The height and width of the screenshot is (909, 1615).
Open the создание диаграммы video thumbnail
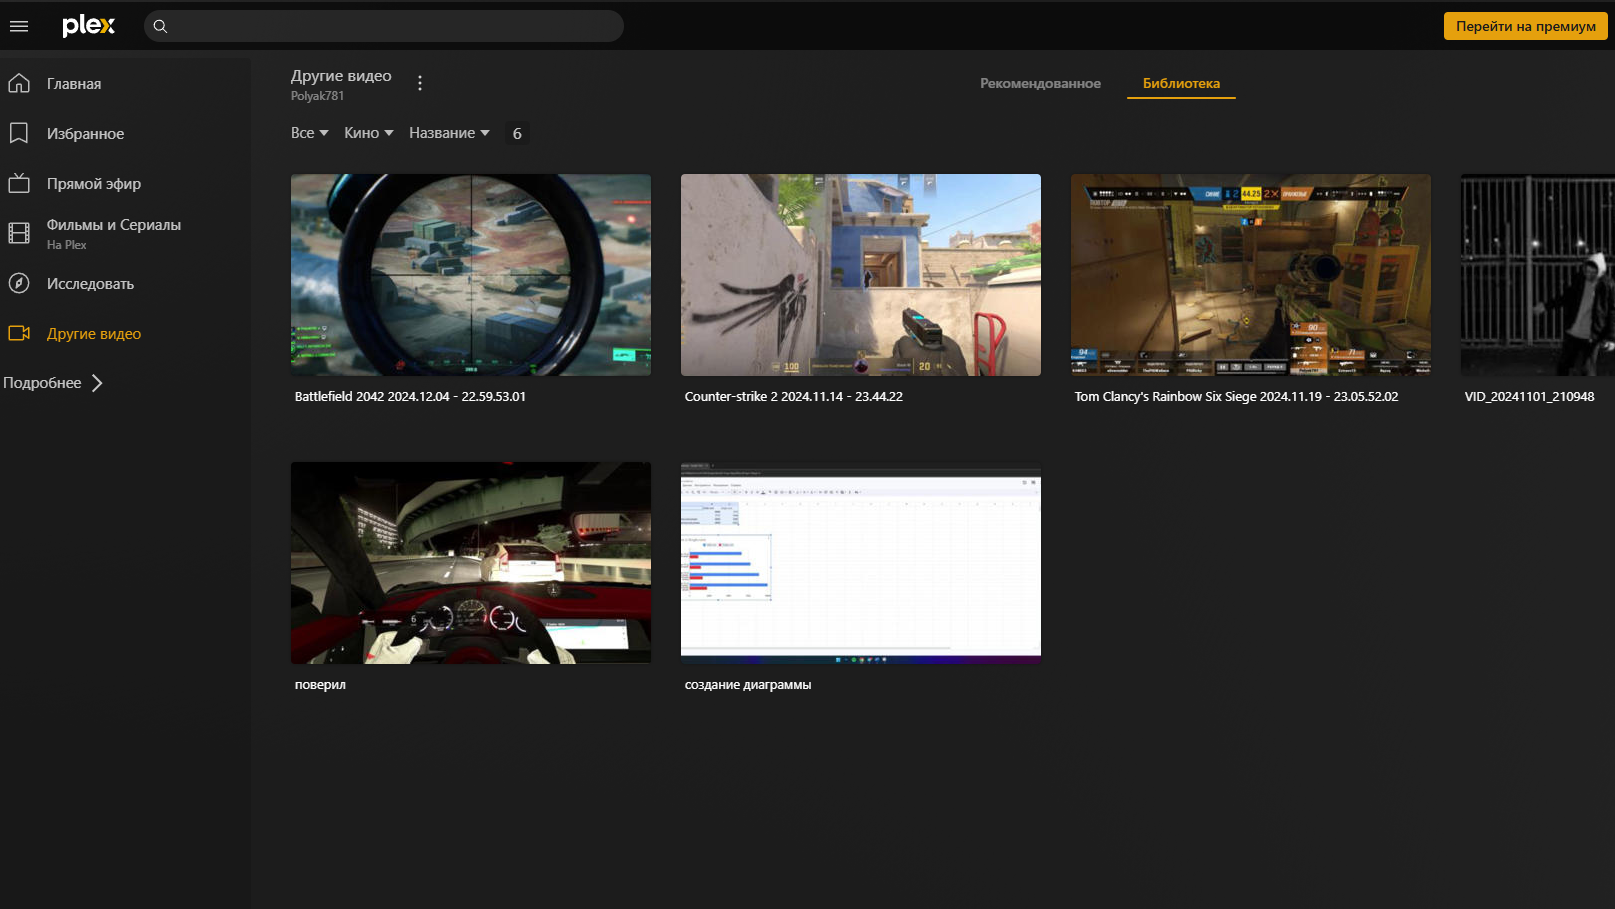[x=861, y=563]
